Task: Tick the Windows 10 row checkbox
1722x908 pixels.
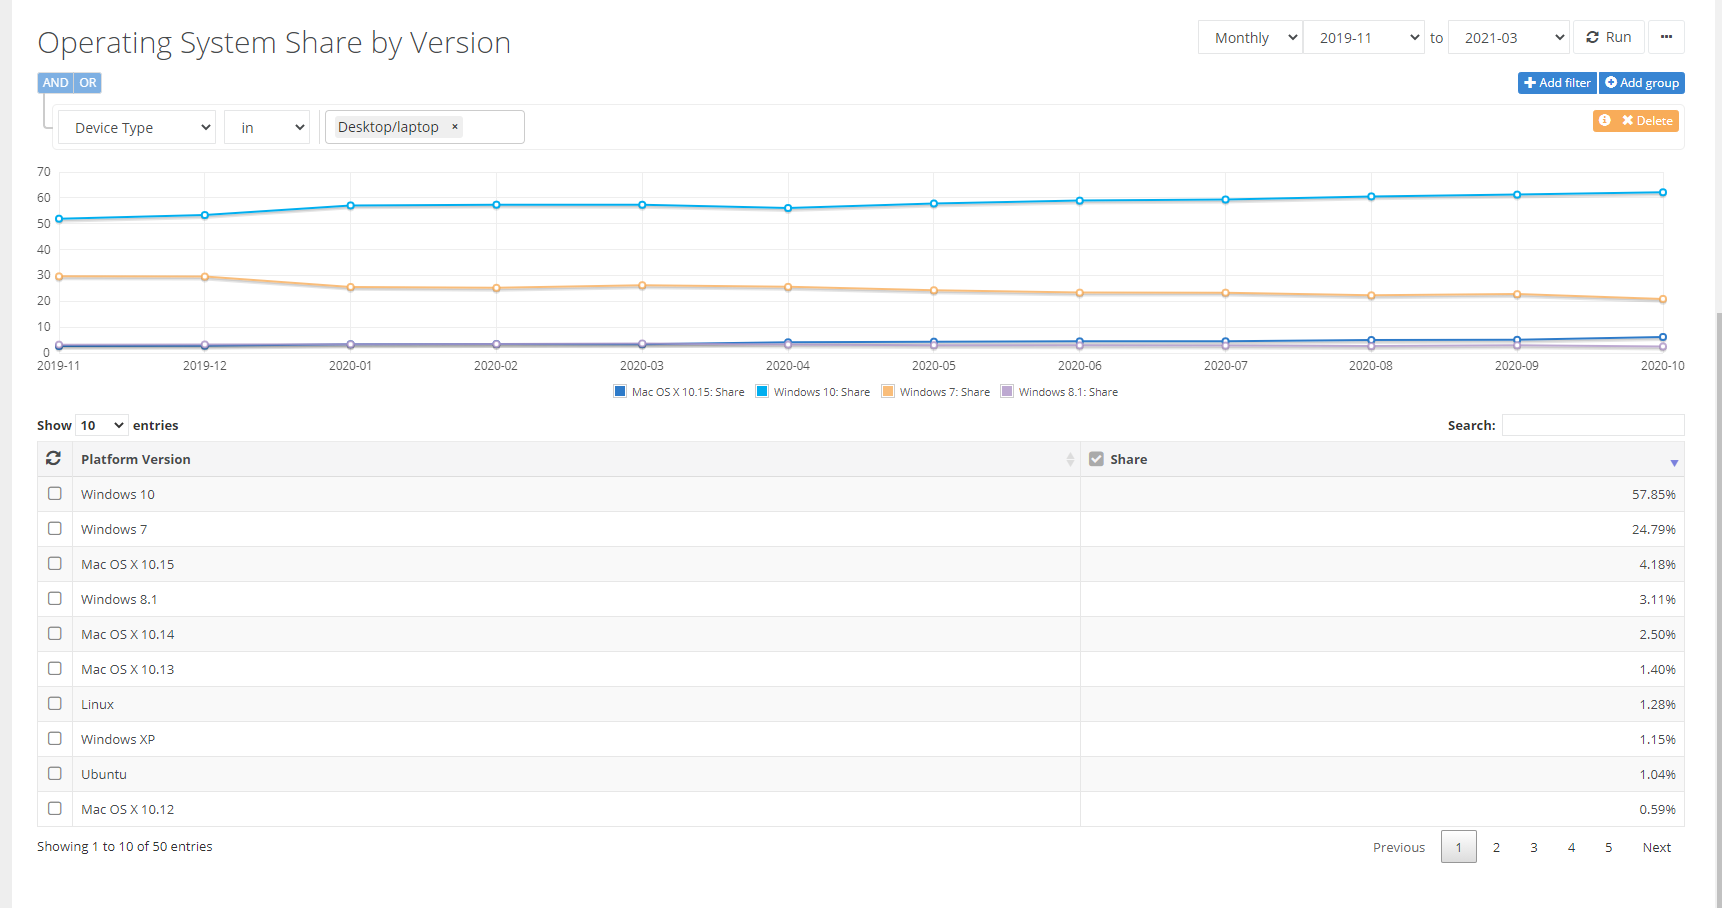Action: click(x=55, y=493)
